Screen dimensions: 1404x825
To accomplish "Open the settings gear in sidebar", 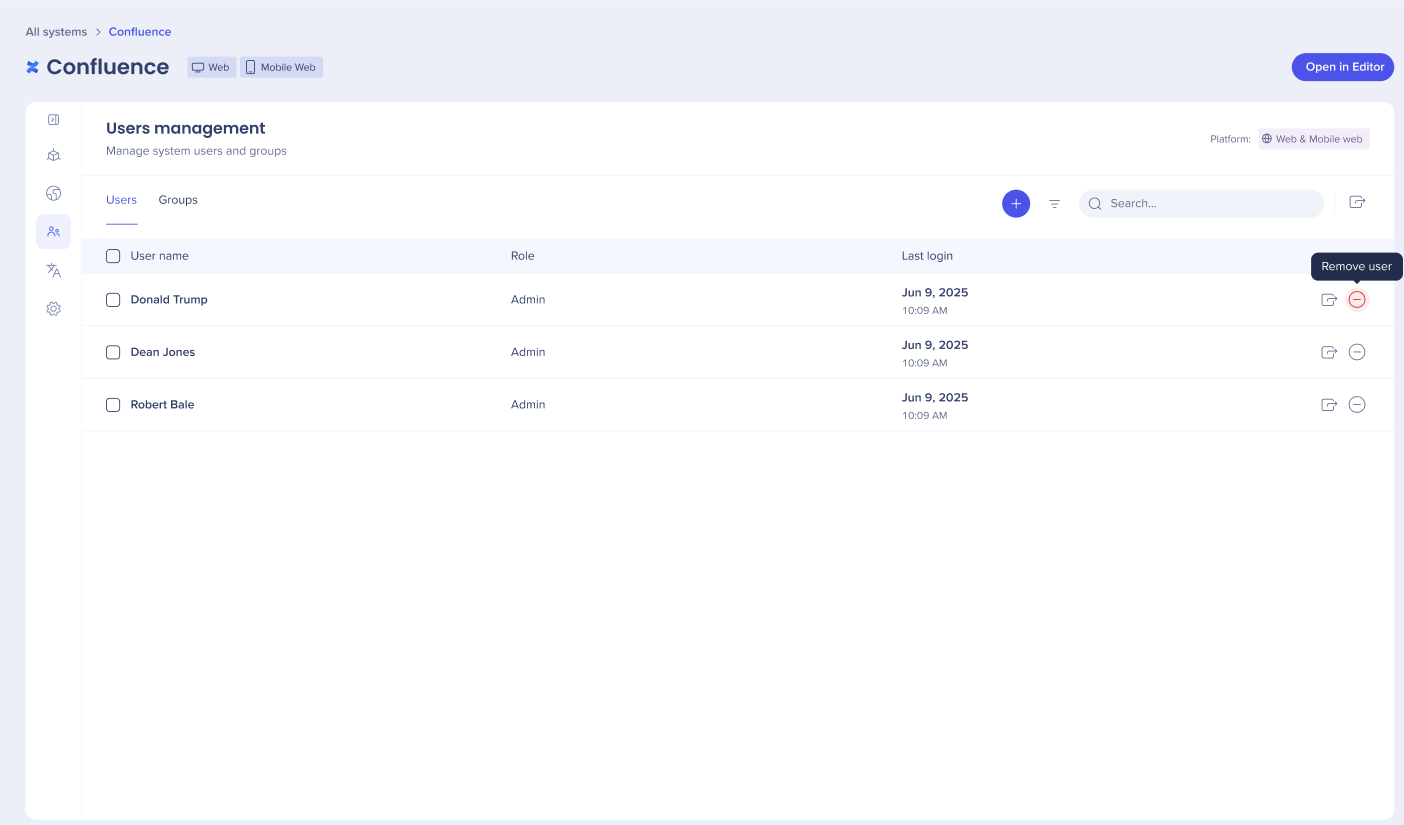I will click(x=54, y=309).
